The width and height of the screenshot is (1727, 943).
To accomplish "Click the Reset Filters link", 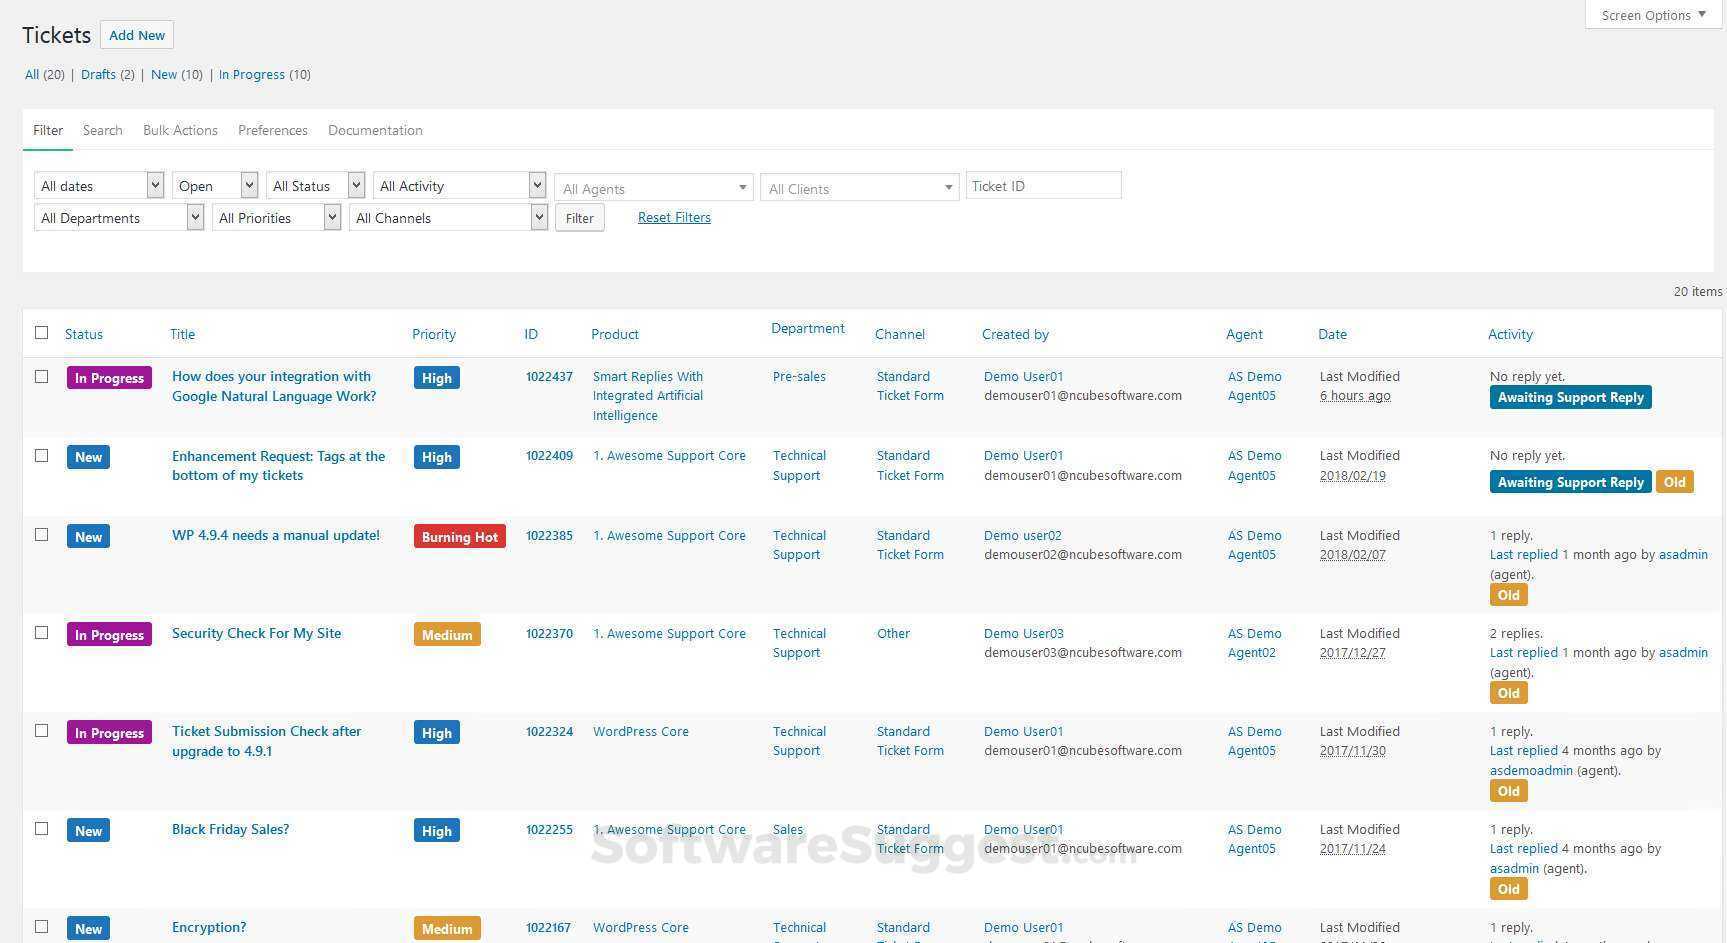I will [x=674, y=217].
